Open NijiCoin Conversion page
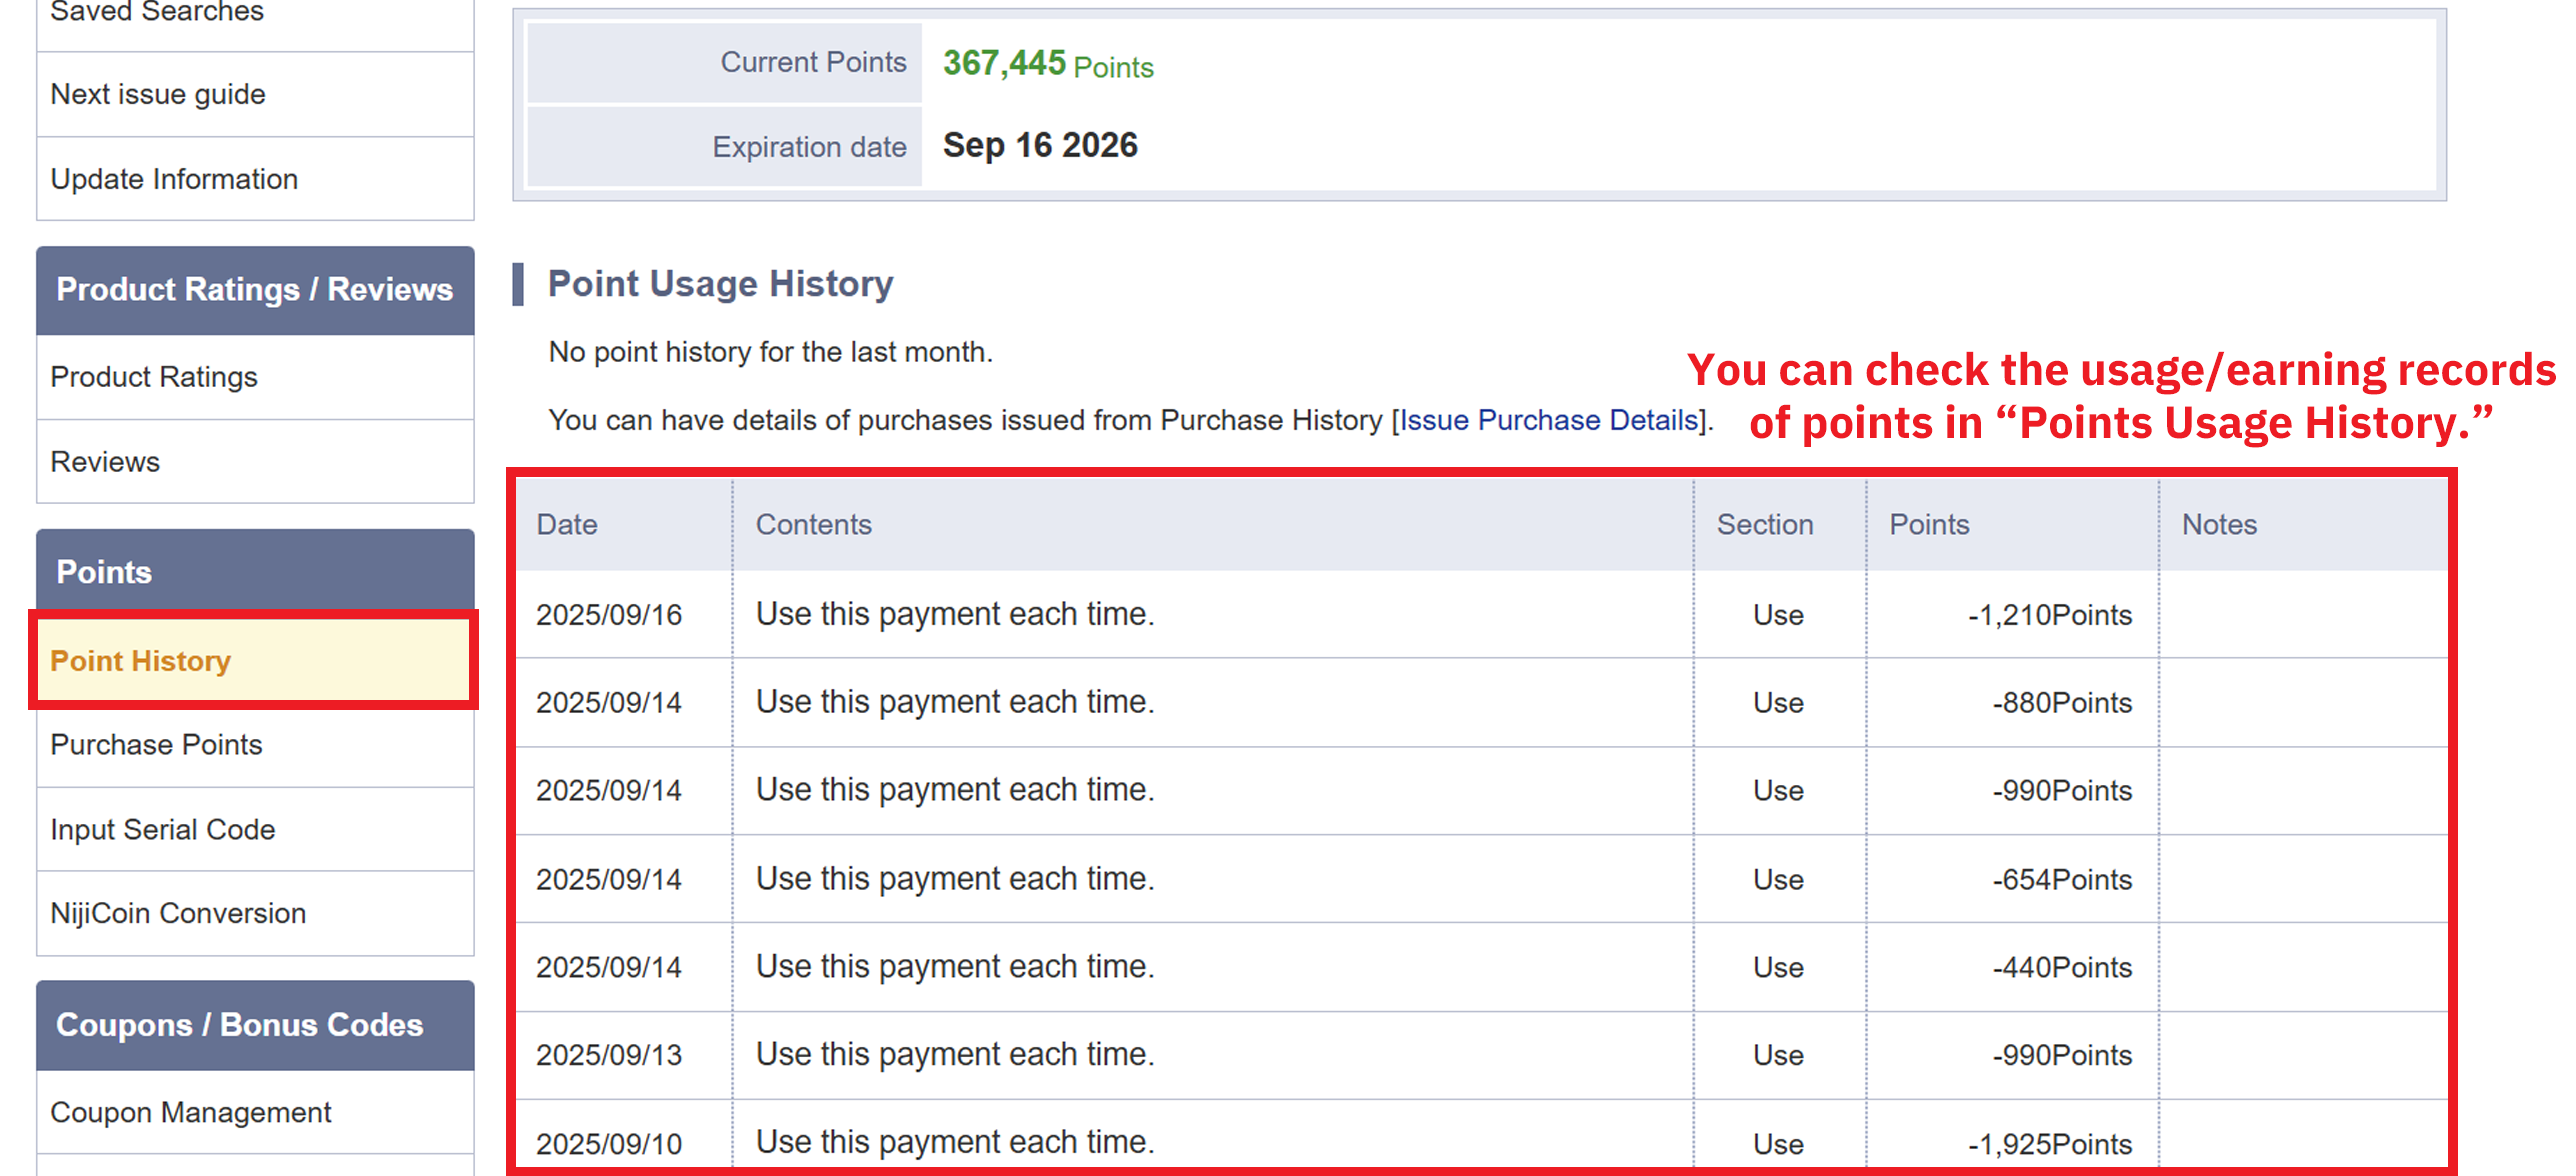Image resolution: width=2576 pixels, height=1176 pixels. click(178, 913)
